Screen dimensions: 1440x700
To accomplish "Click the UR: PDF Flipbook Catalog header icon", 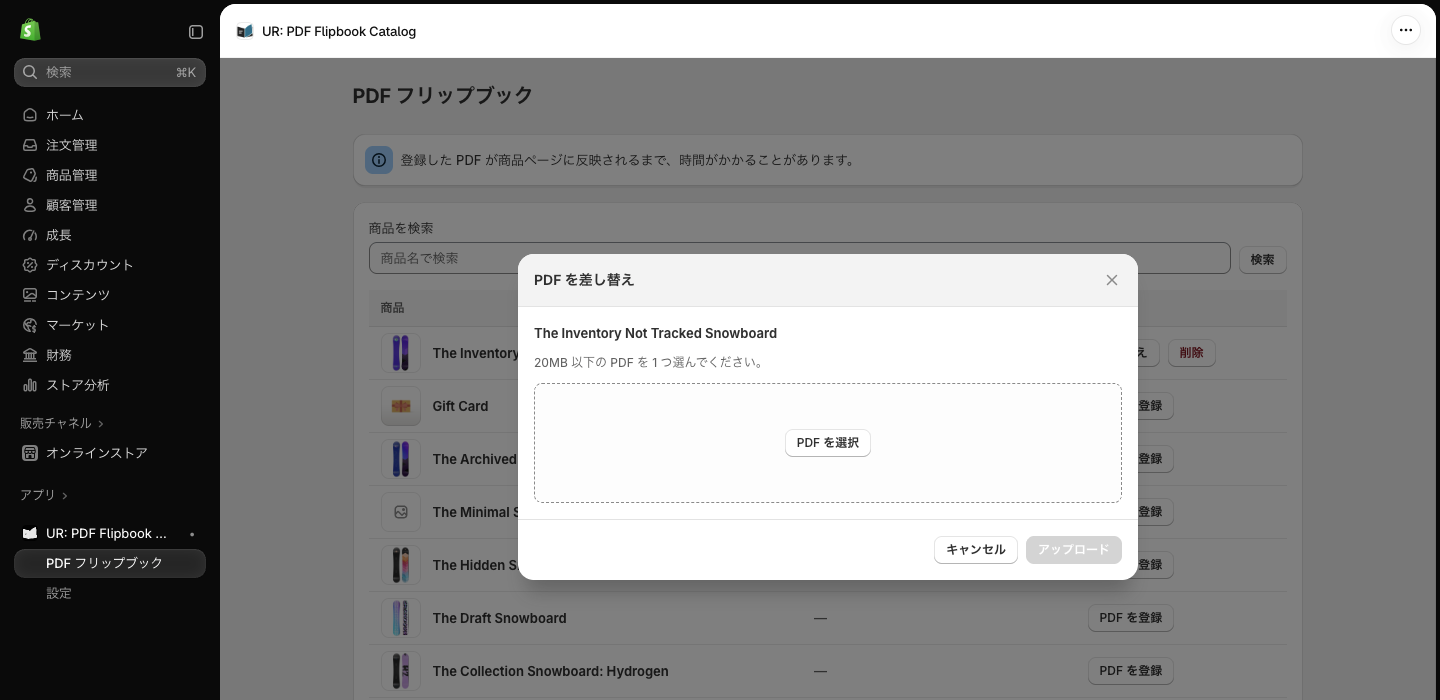I will [245, 31].
